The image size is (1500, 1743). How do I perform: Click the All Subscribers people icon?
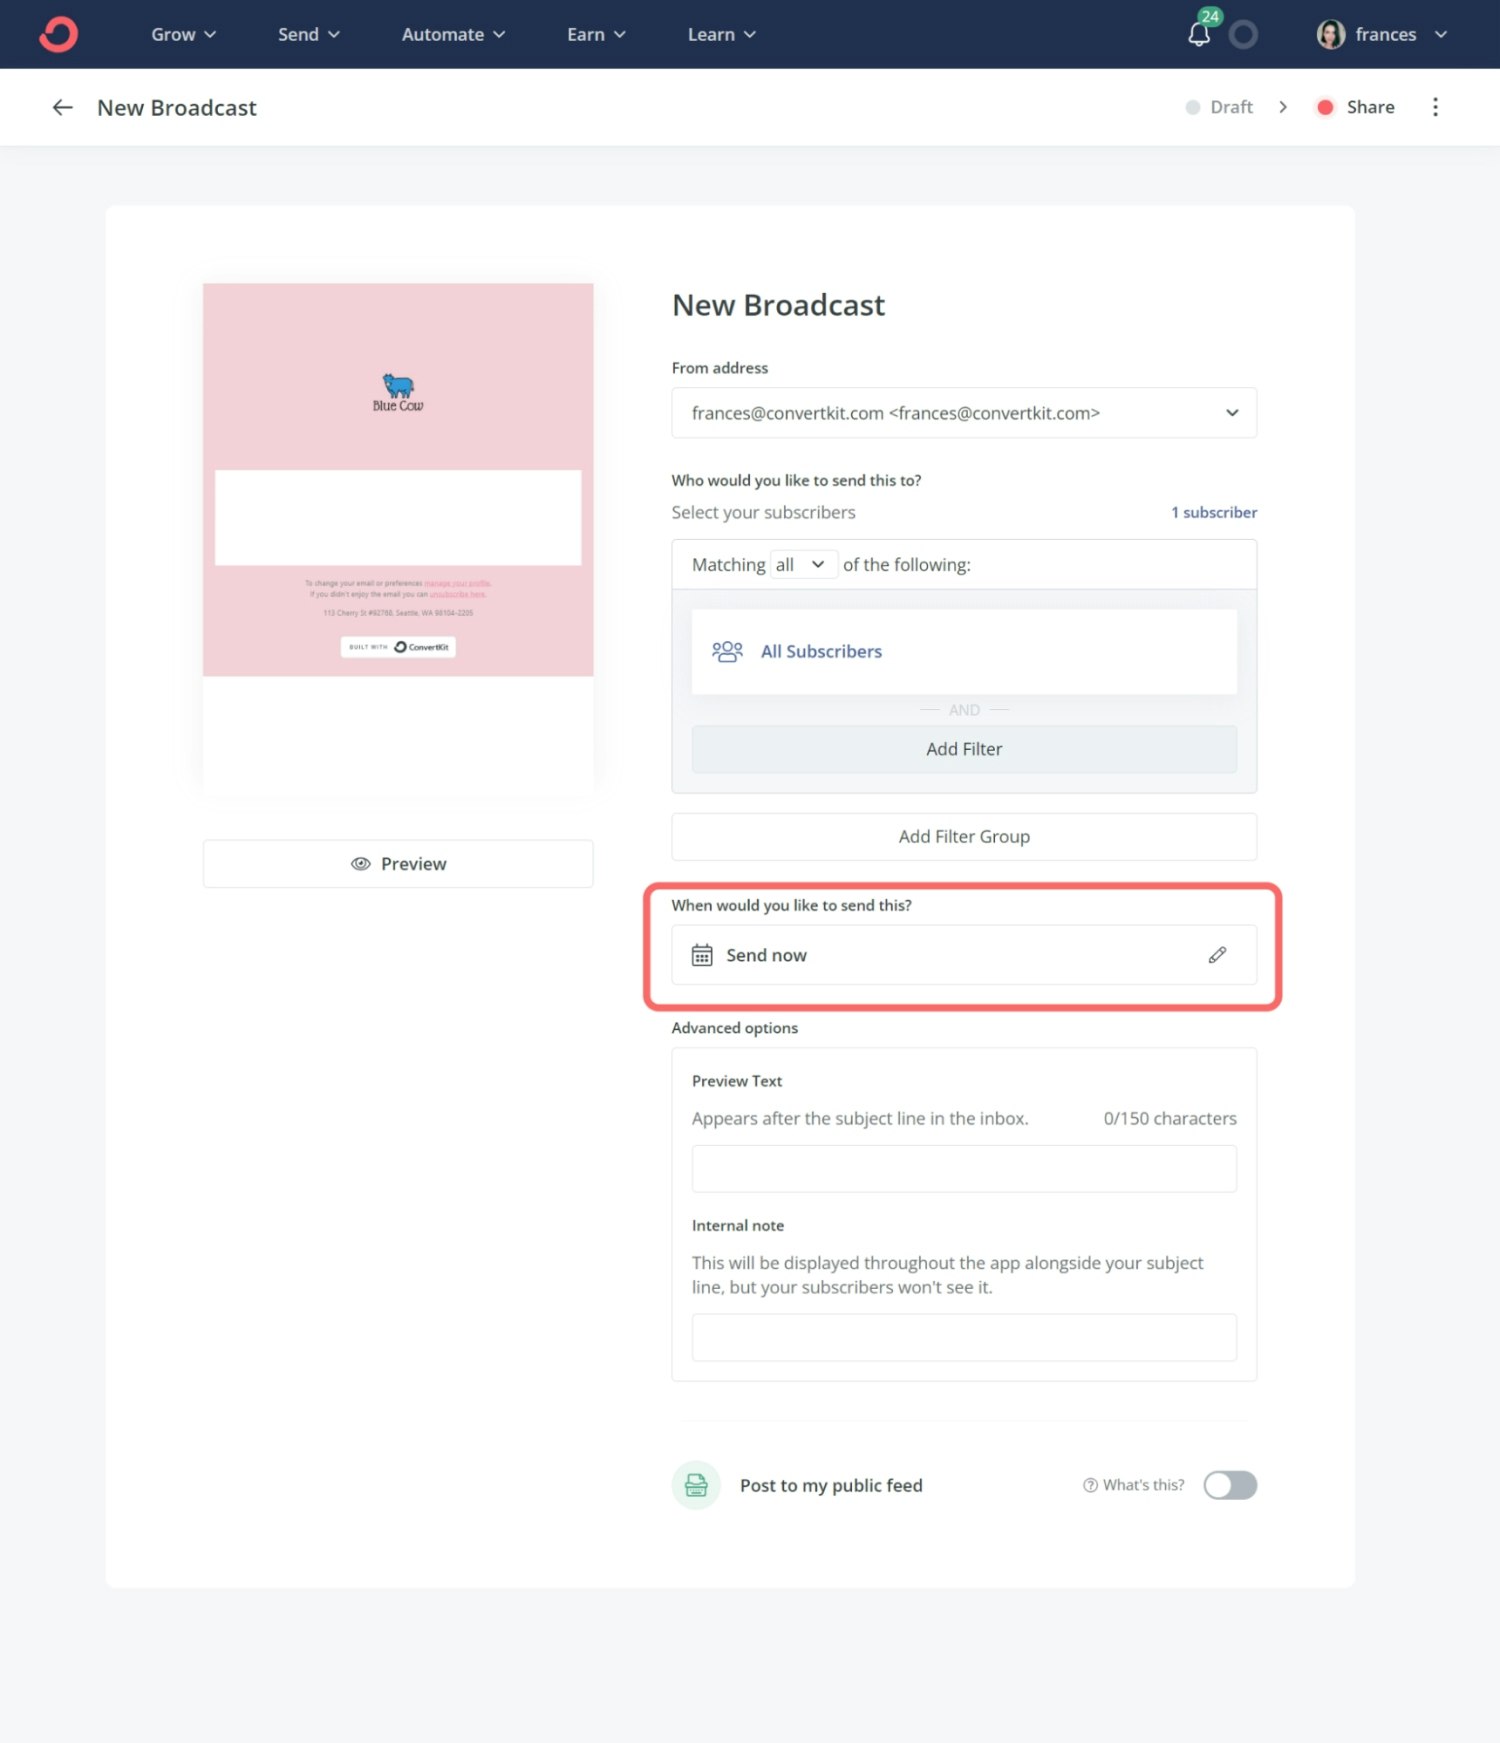click(x=727, y=652)
